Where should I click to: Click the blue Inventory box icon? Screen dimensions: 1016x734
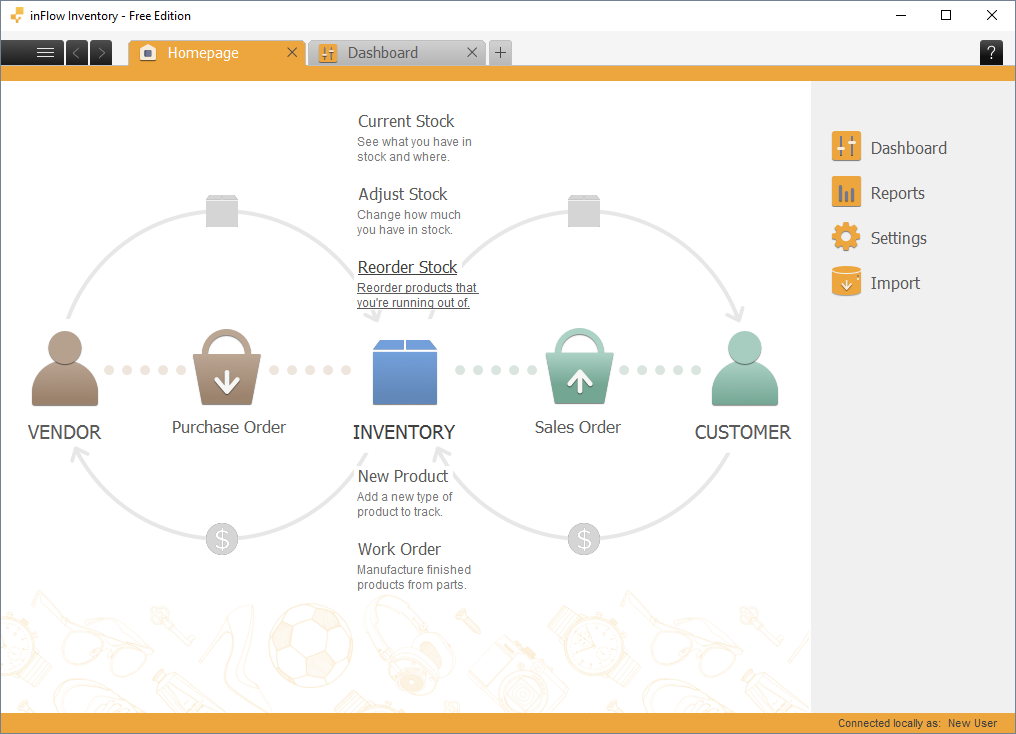405,373
